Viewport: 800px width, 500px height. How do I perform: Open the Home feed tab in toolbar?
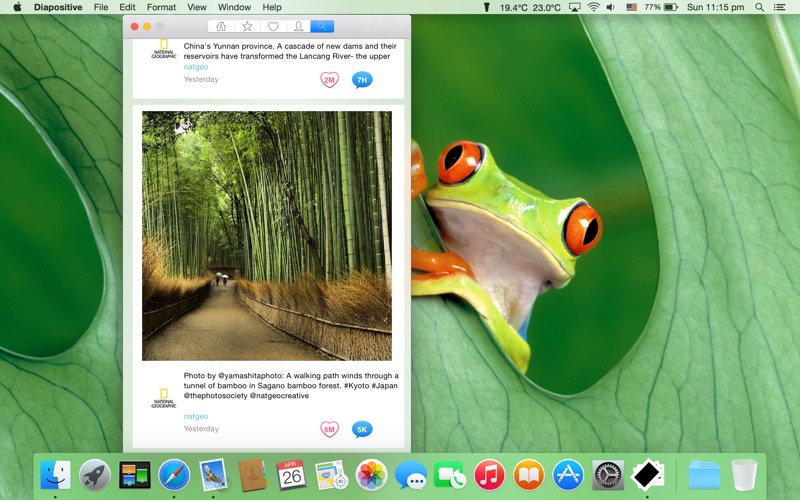pos(221,26)
